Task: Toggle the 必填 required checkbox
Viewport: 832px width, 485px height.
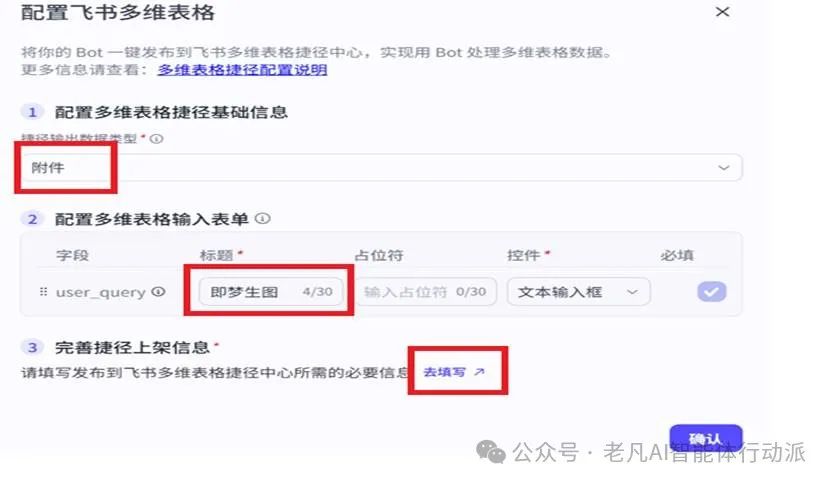Action: tap(712, 292)
